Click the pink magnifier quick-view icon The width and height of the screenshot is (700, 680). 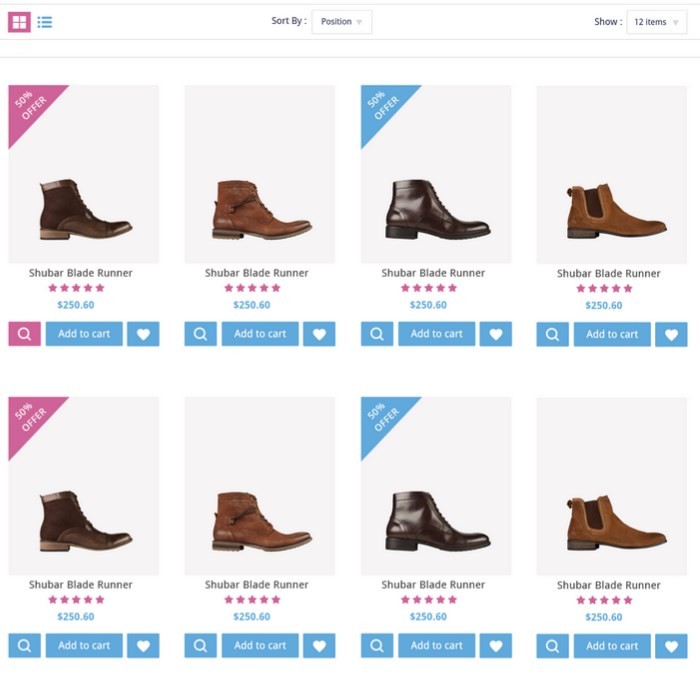(x=25, y=334)
